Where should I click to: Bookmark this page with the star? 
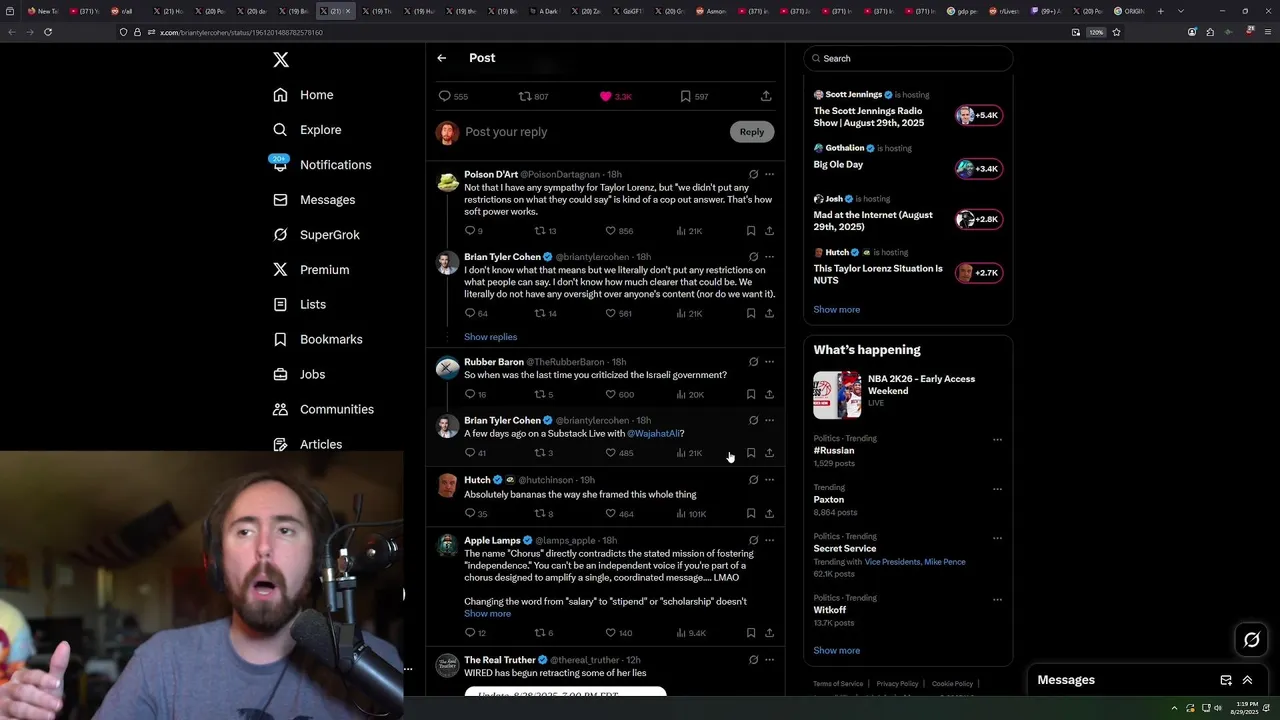click(x=1116, y=32)
